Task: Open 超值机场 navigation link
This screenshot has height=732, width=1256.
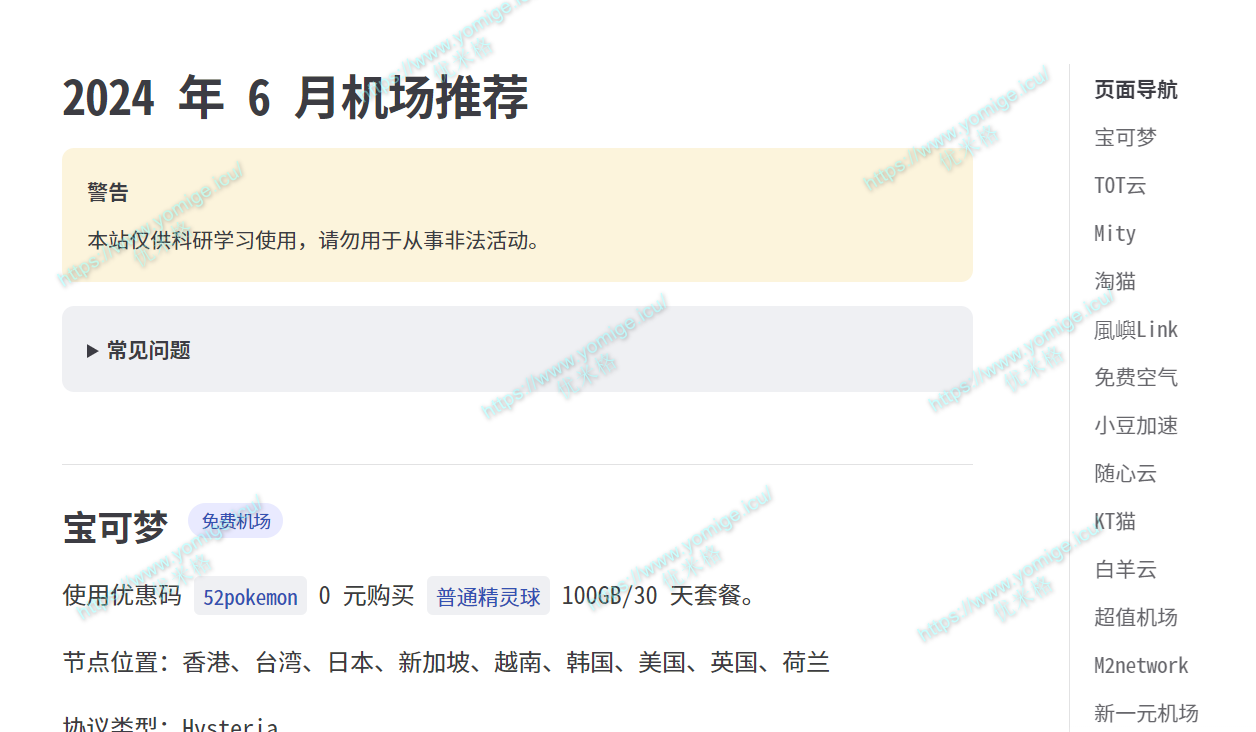Action: [1136, 618]
